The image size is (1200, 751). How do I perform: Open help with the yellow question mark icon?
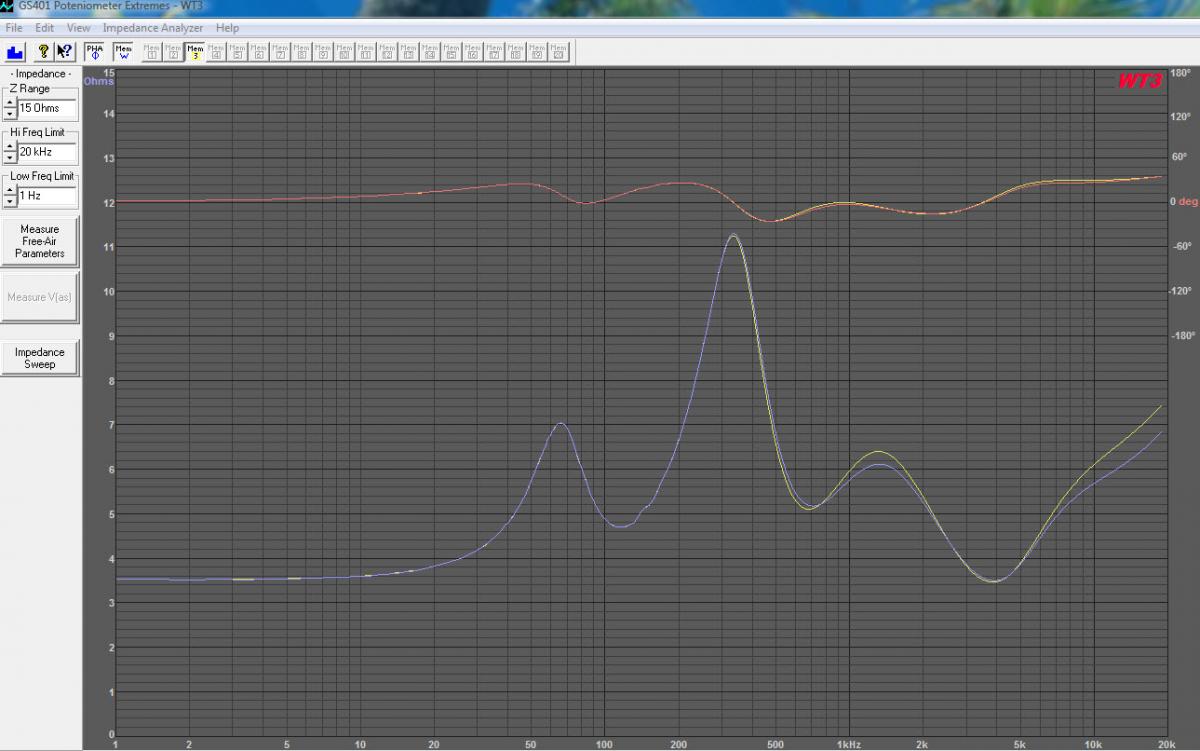44,51
